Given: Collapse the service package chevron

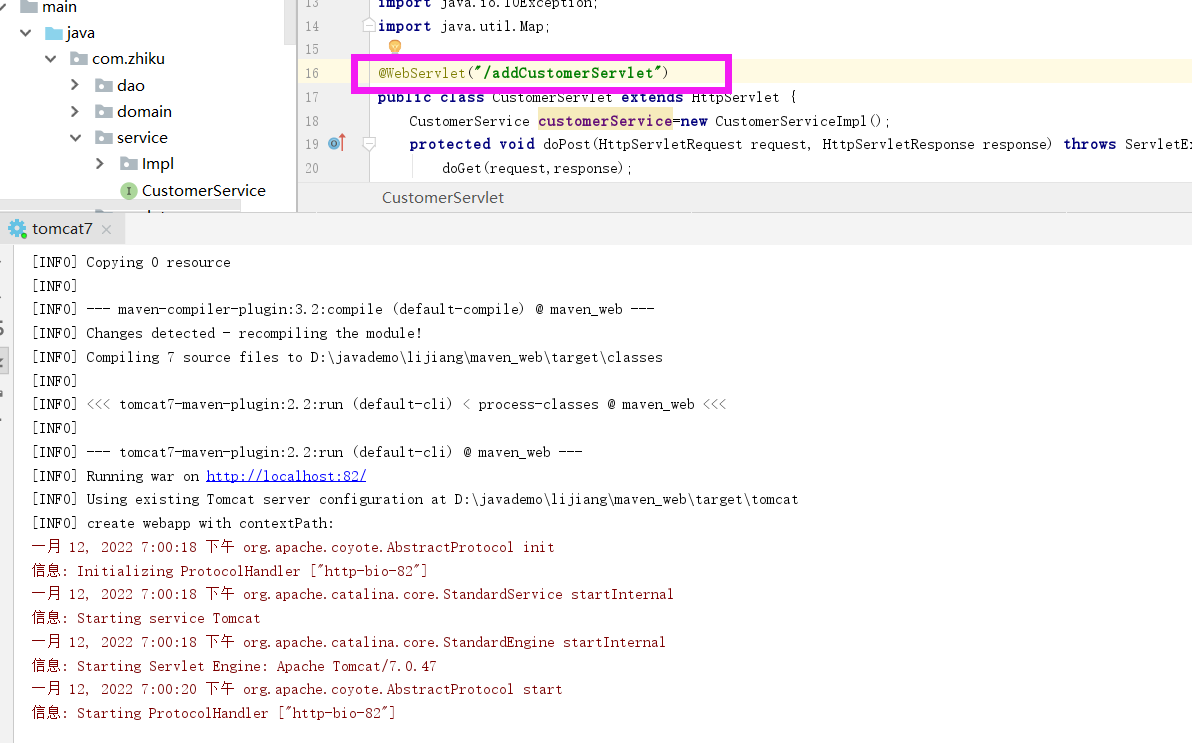Looking at the screenshot, I should (x=75, y=138).
